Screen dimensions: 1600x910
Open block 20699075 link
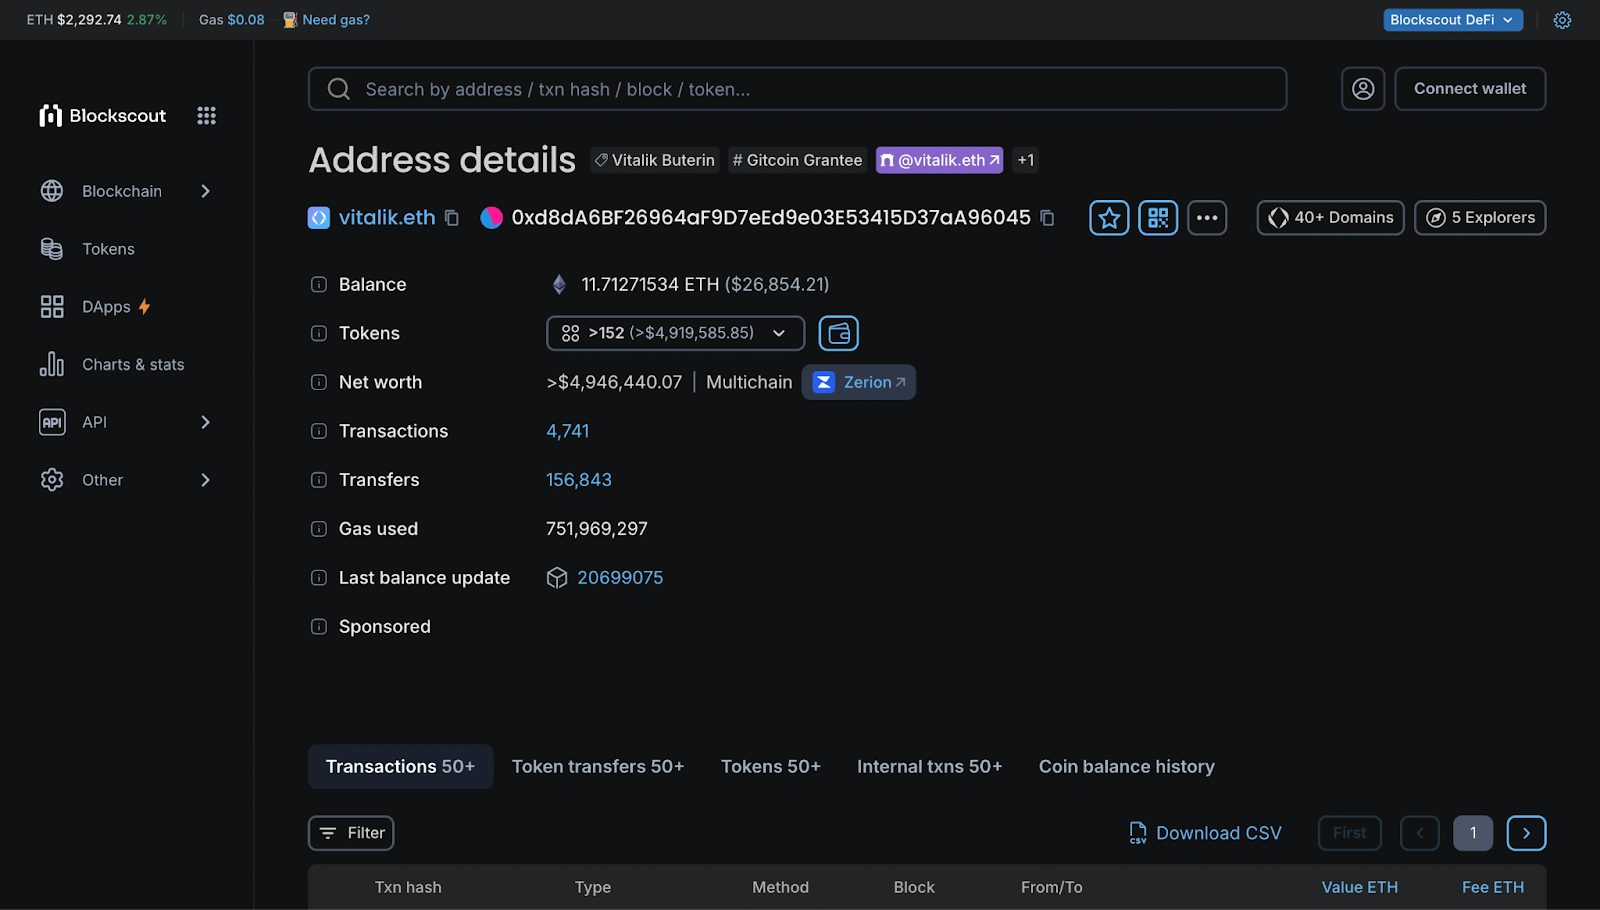620,578
